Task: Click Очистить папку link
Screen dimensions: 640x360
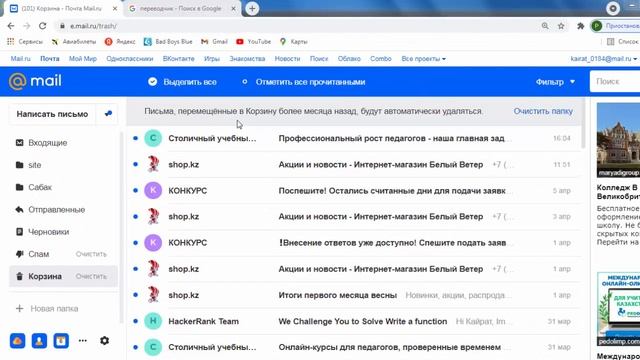Action: point(543,111)
